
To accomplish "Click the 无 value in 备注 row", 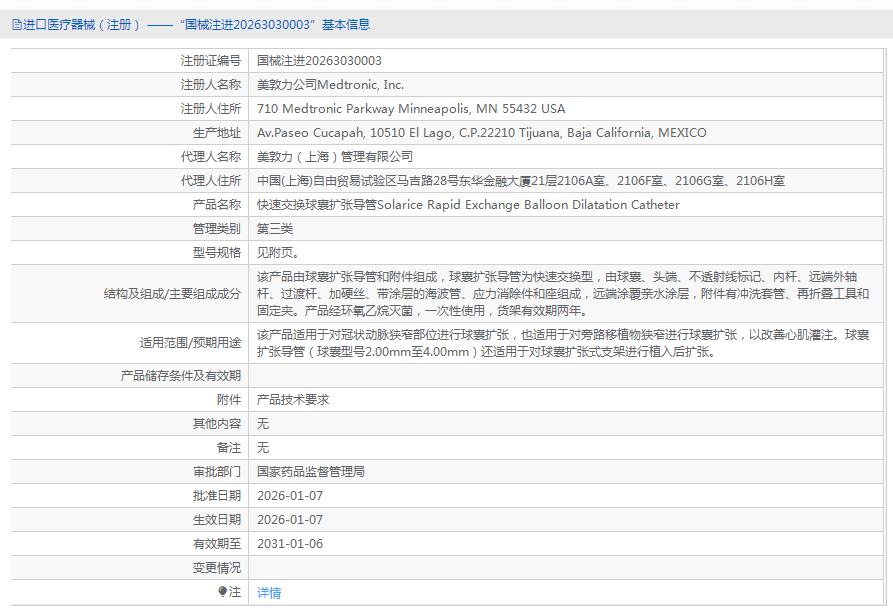I will [x=263, y=448].
